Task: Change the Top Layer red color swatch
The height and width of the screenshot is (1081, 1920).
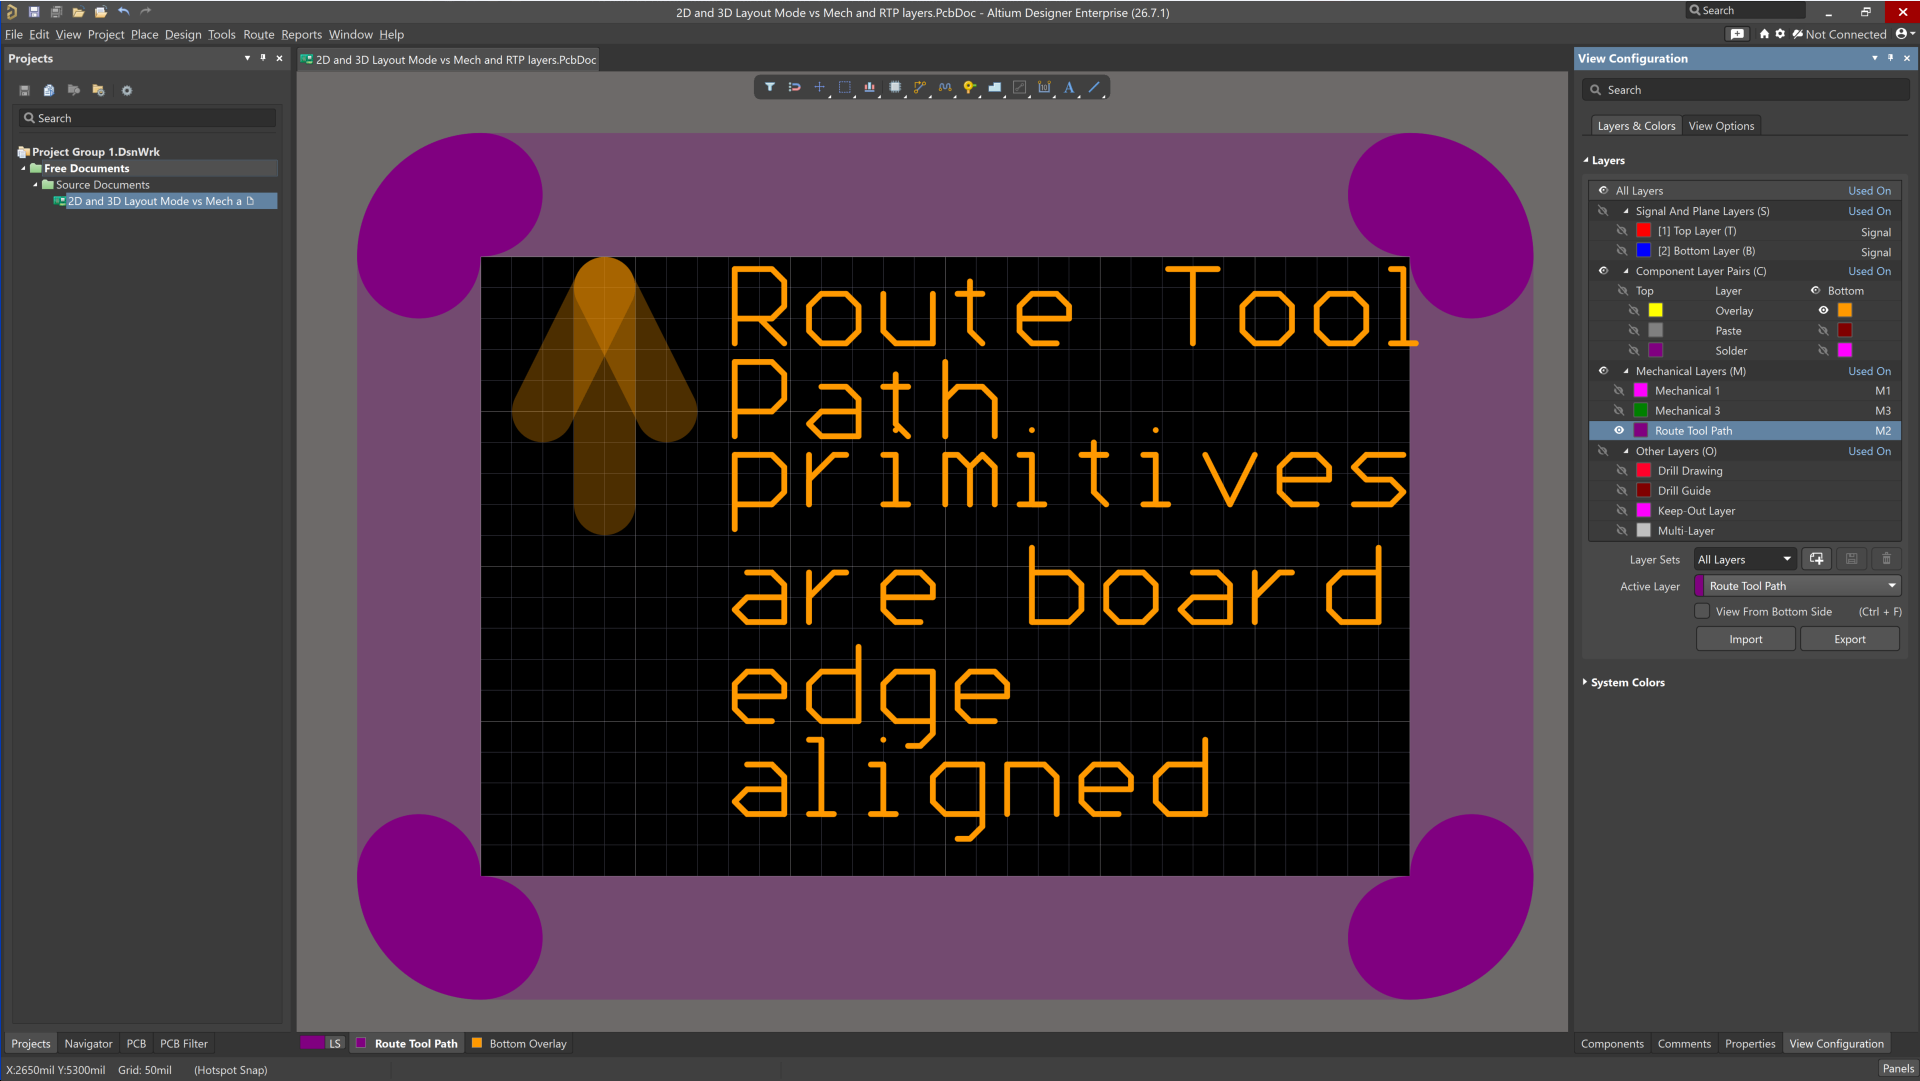Action: 1643,231
